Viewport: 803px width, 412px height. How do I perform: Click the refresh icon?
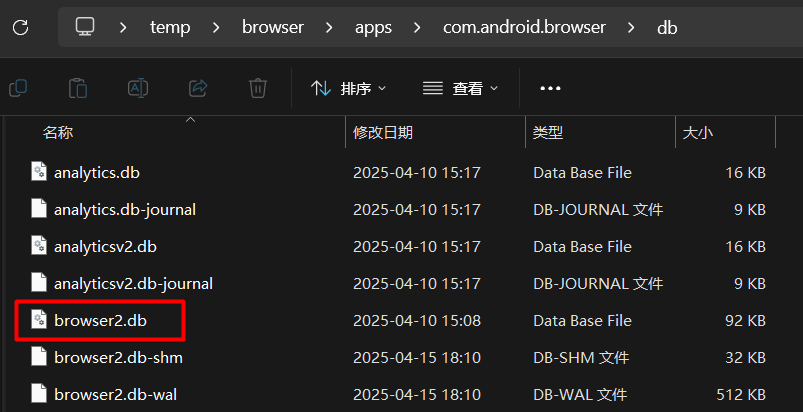pos(20,27)
